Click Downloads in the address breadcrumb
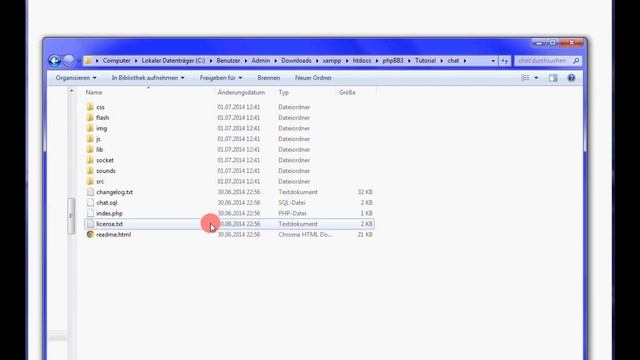The image size is (640, 360). pos(296,61)
